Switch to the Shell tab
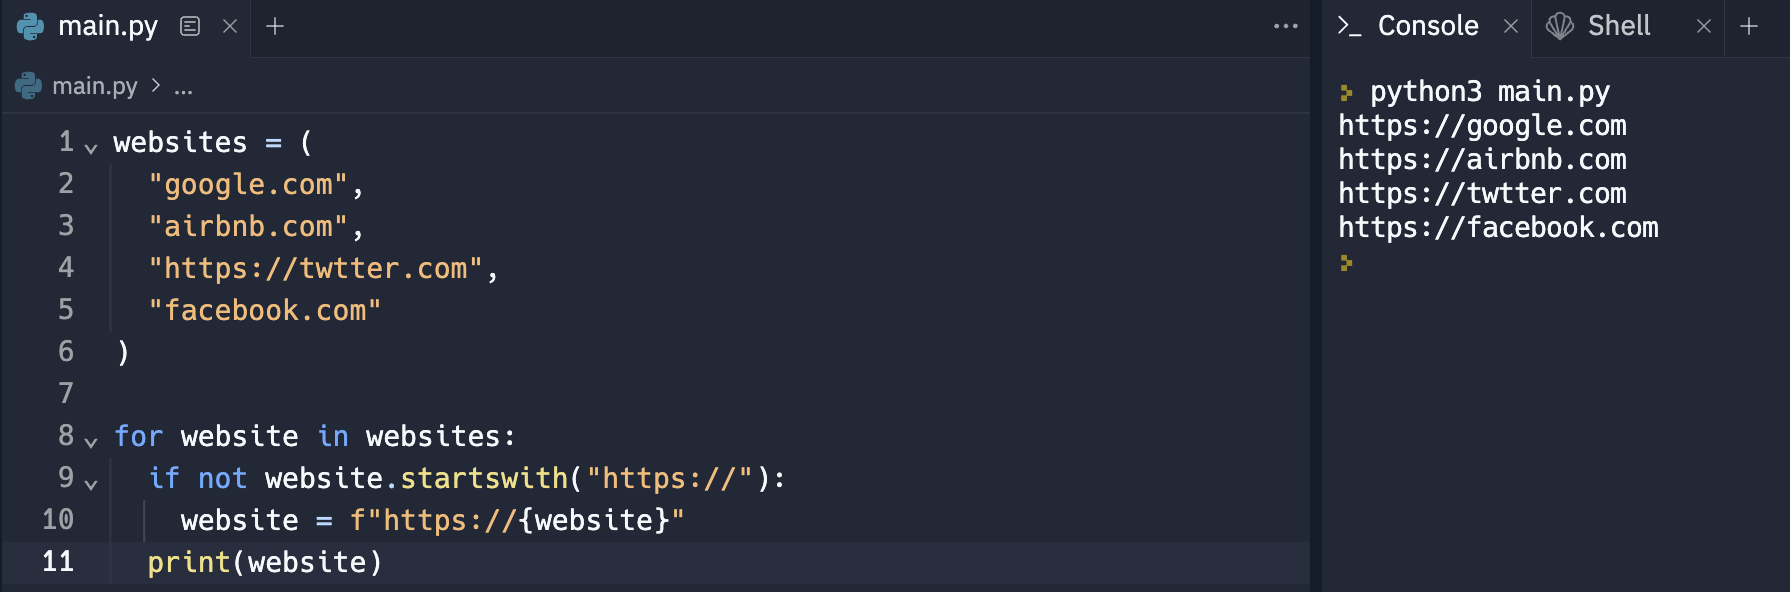 click(1619, 27)
